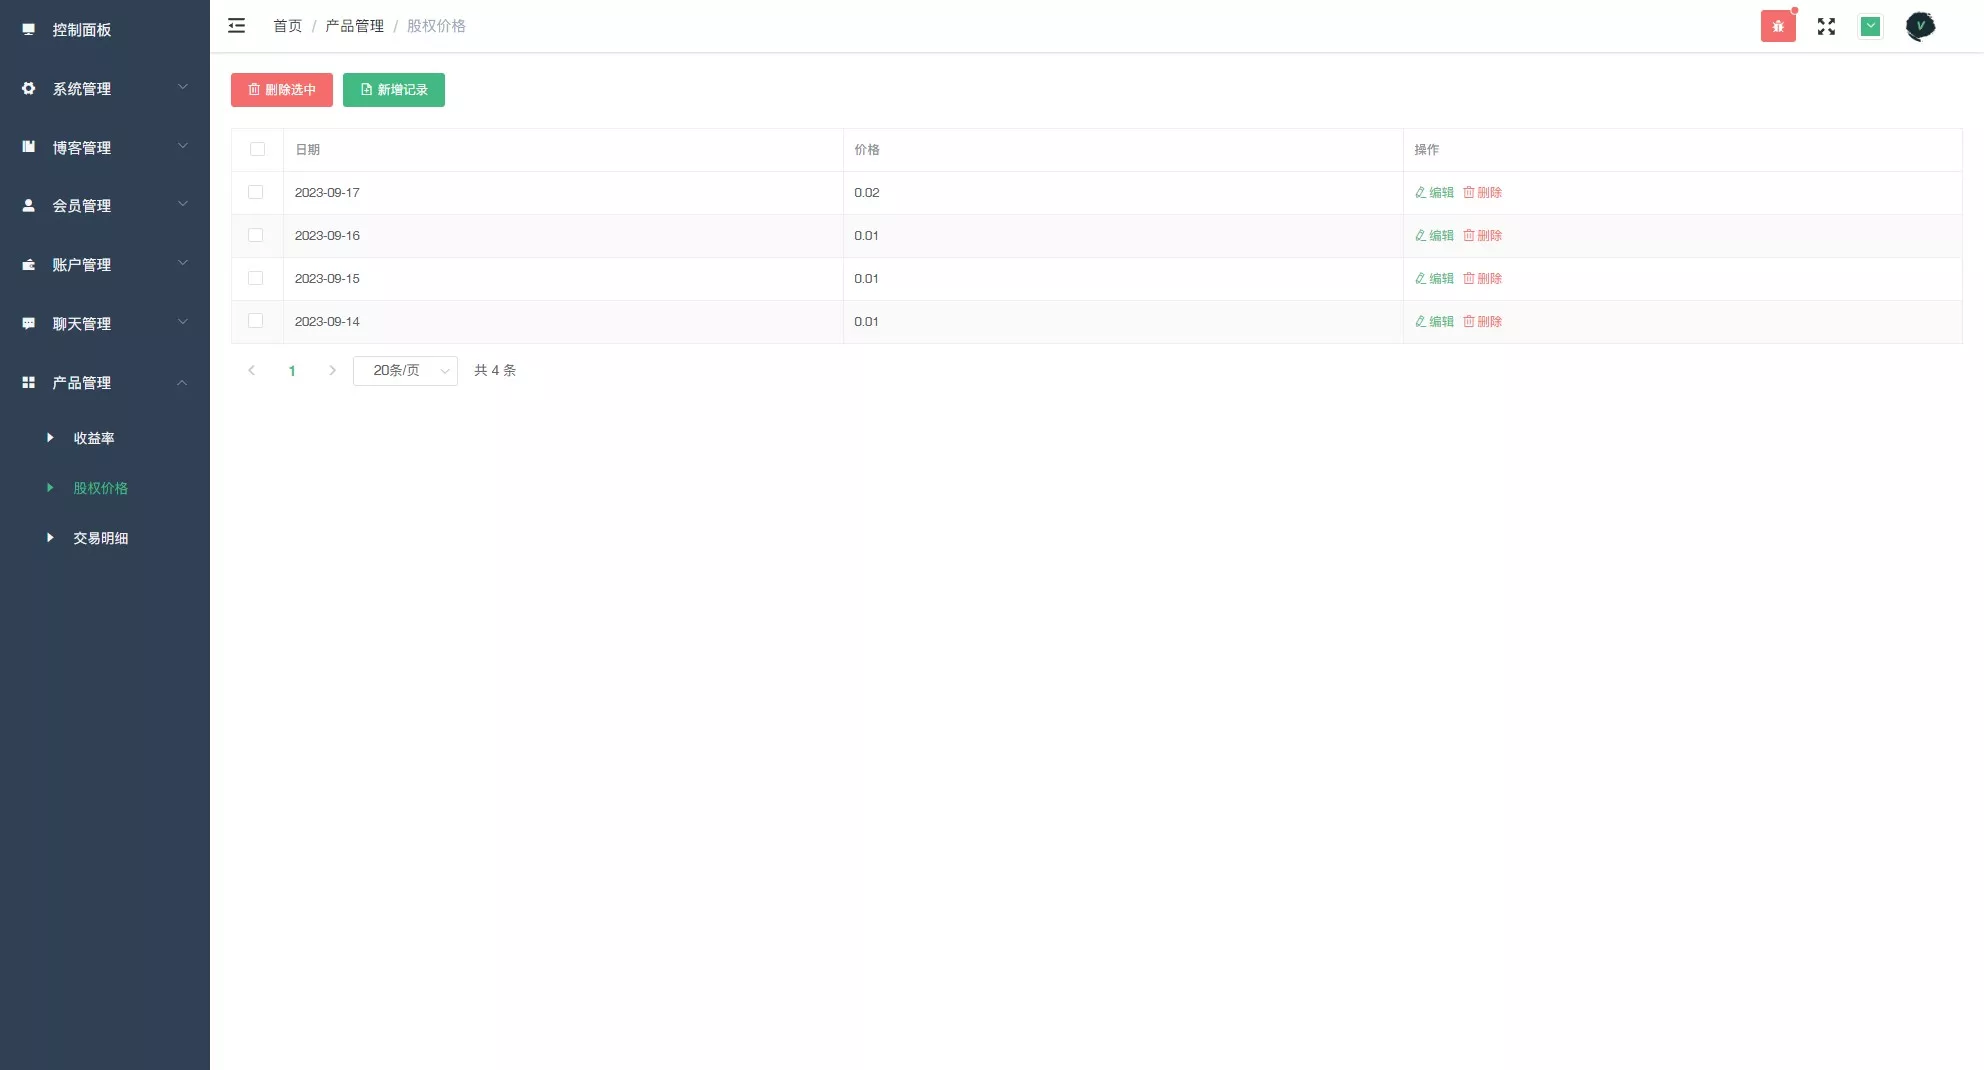Go to next page arrow in pagination
Viewport: 1984px width, 1070px height.
click(332, 371)
